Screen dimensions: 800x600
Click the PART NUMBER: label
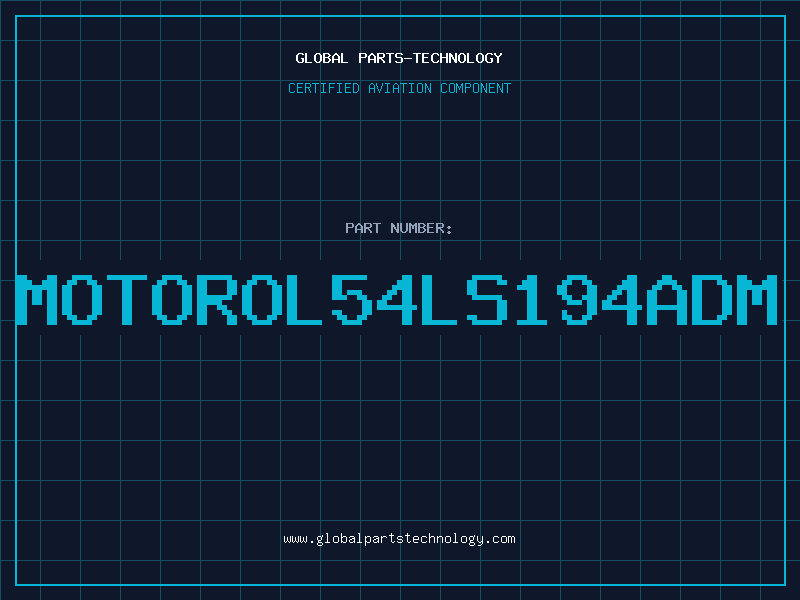click(x=398, y=228)
